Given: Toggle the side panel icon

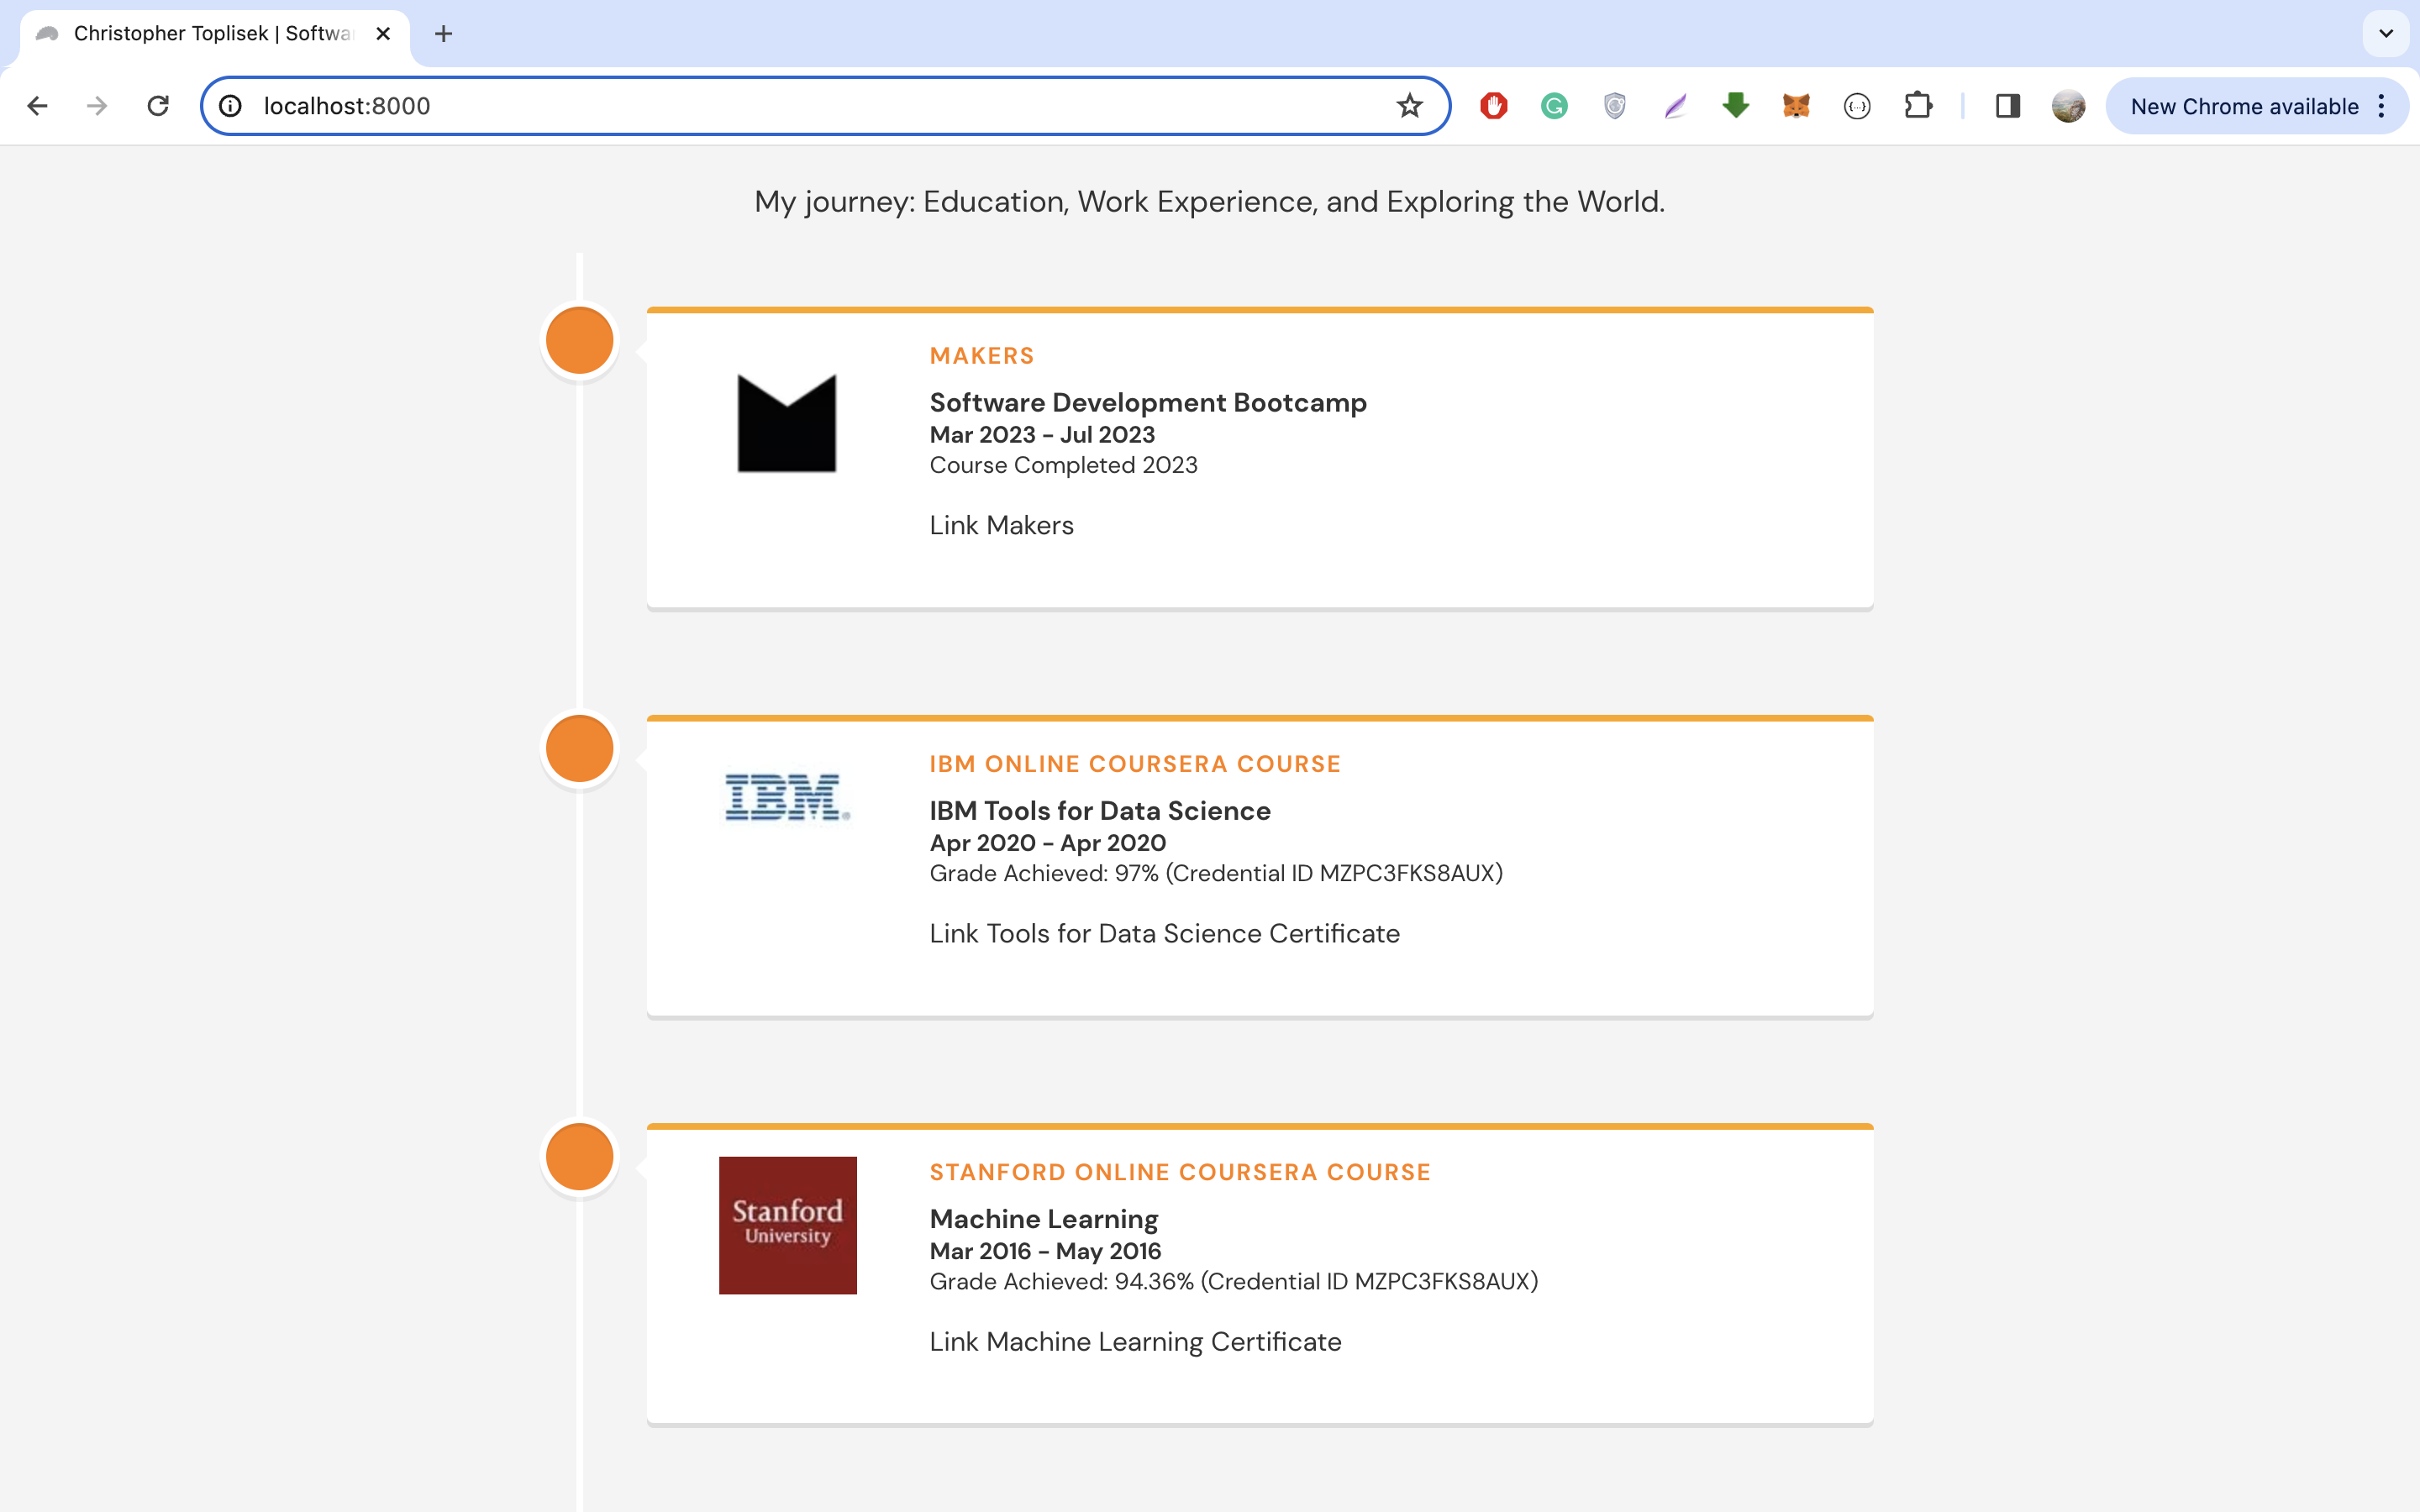Looking at the screenshot, I should (x=2007, y=105).
